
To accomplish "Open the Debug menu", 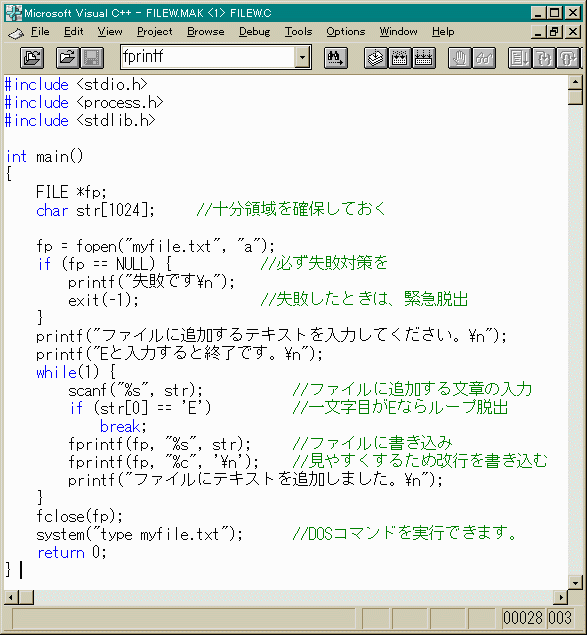I will [254, 32].
